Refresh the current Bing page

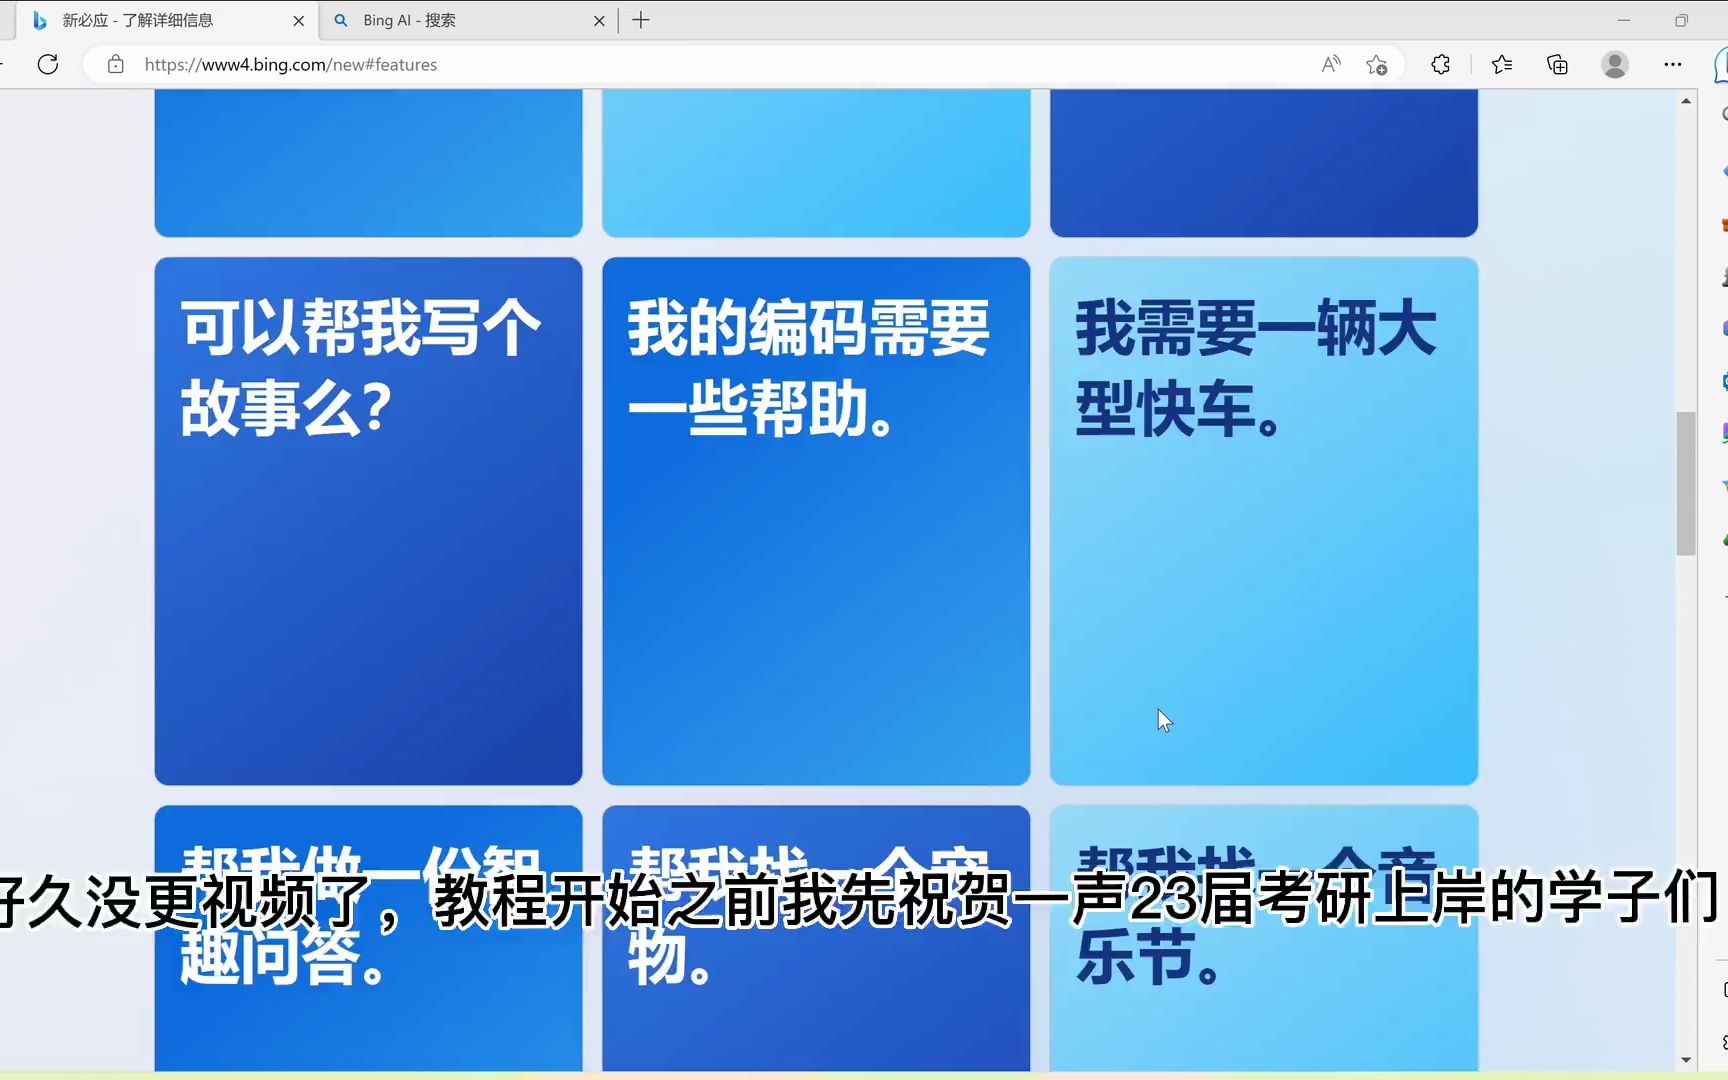point(48,65)
